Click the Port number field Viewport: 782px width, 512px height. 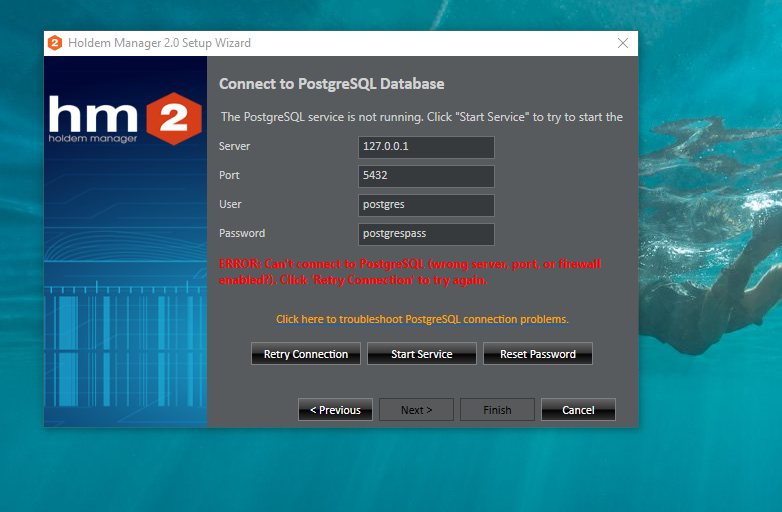tap(426, 176)
